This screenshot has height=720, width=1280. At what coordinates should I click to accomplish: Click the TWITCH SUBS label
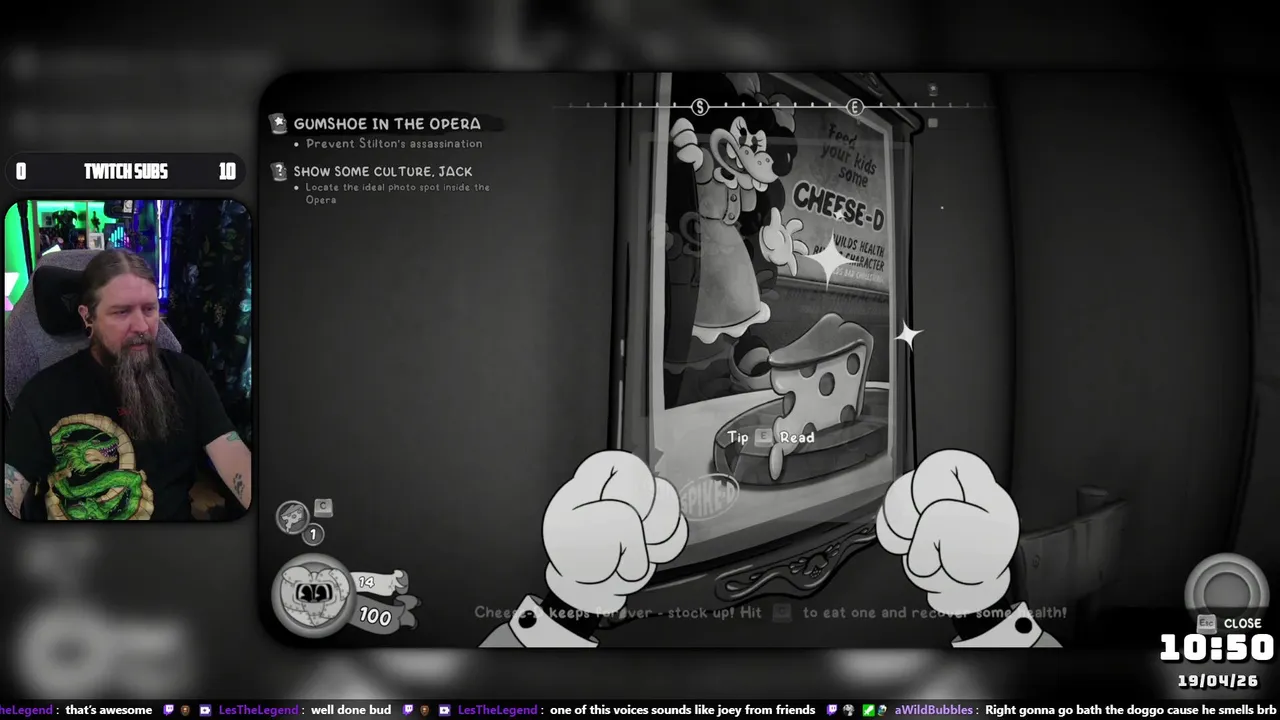(x=126, y=172)
